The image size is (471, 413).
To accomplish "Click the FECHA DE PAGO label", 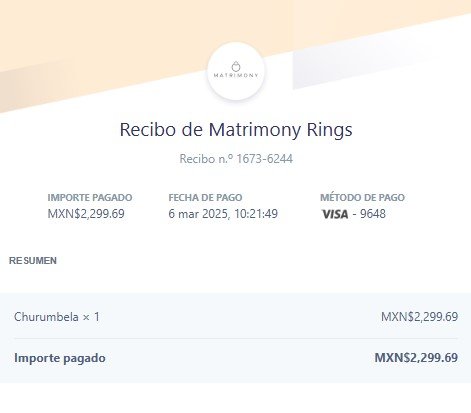I will 205,197.
